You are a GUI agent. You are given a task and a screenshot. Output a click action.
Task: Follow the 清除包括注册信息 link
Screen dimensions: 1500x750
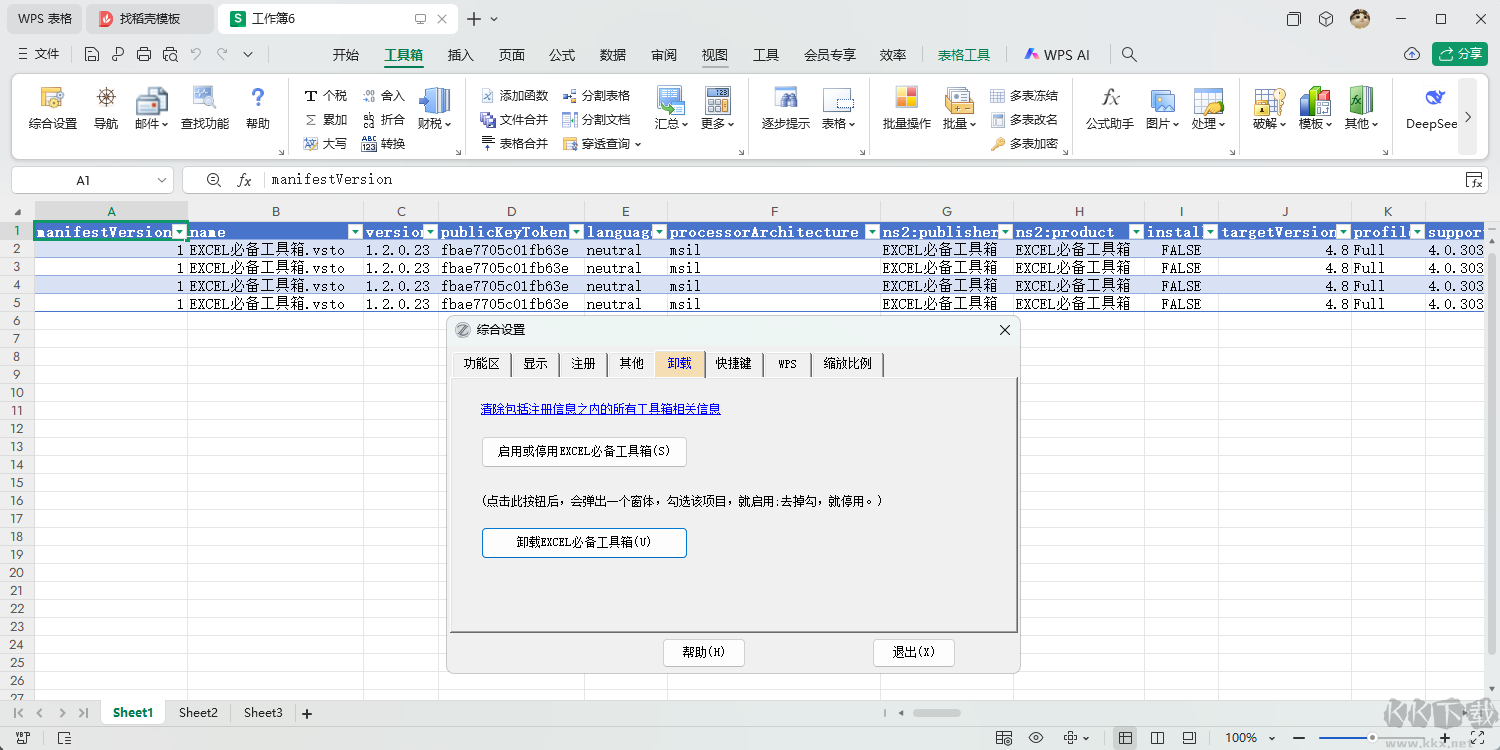601,409
